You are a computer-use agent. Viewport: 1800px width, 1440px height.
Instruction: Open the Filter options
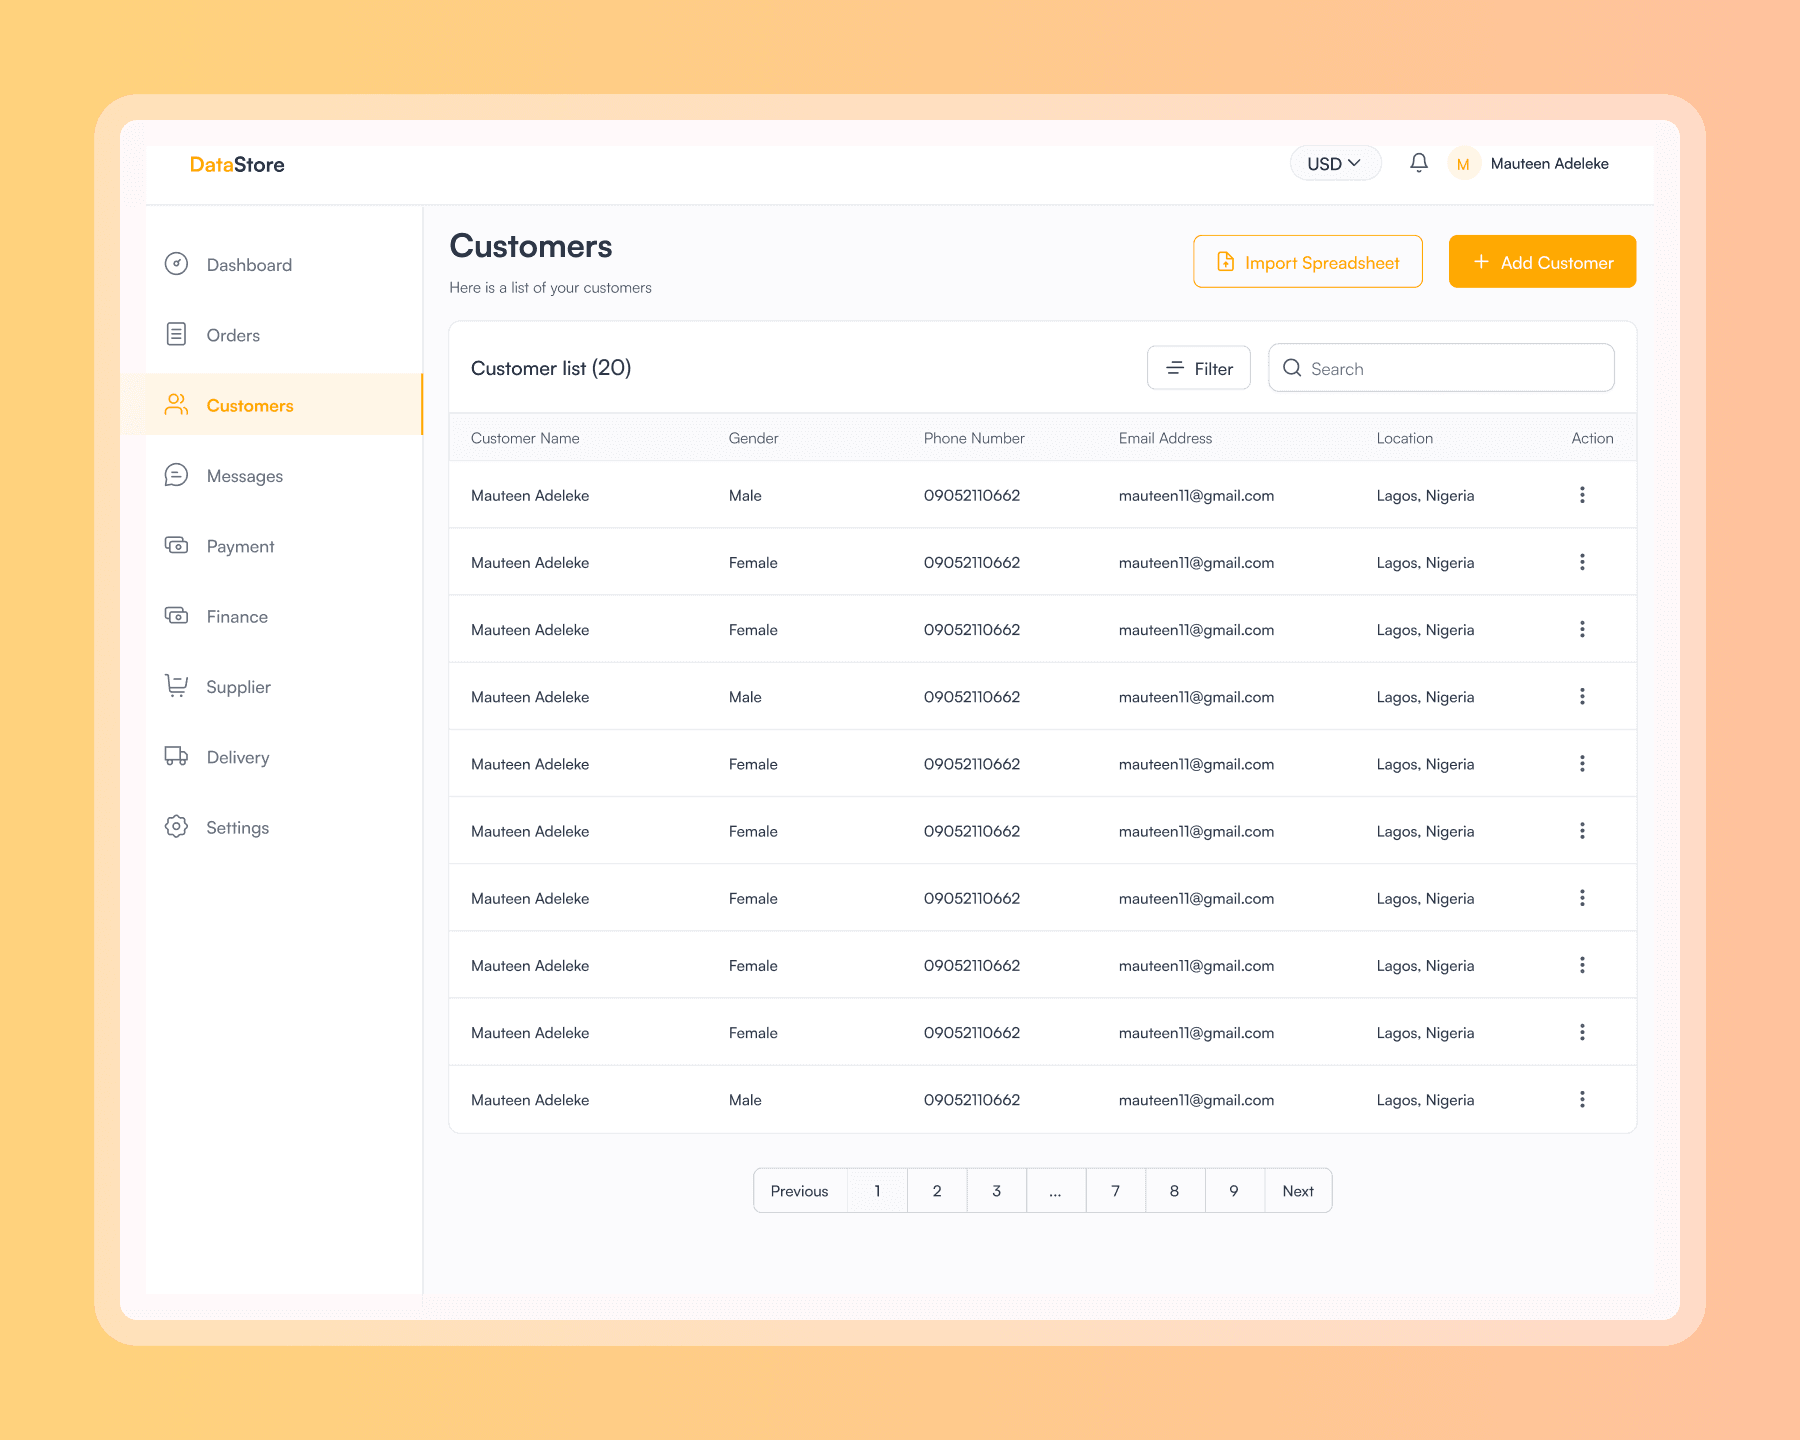[1198, 368]
